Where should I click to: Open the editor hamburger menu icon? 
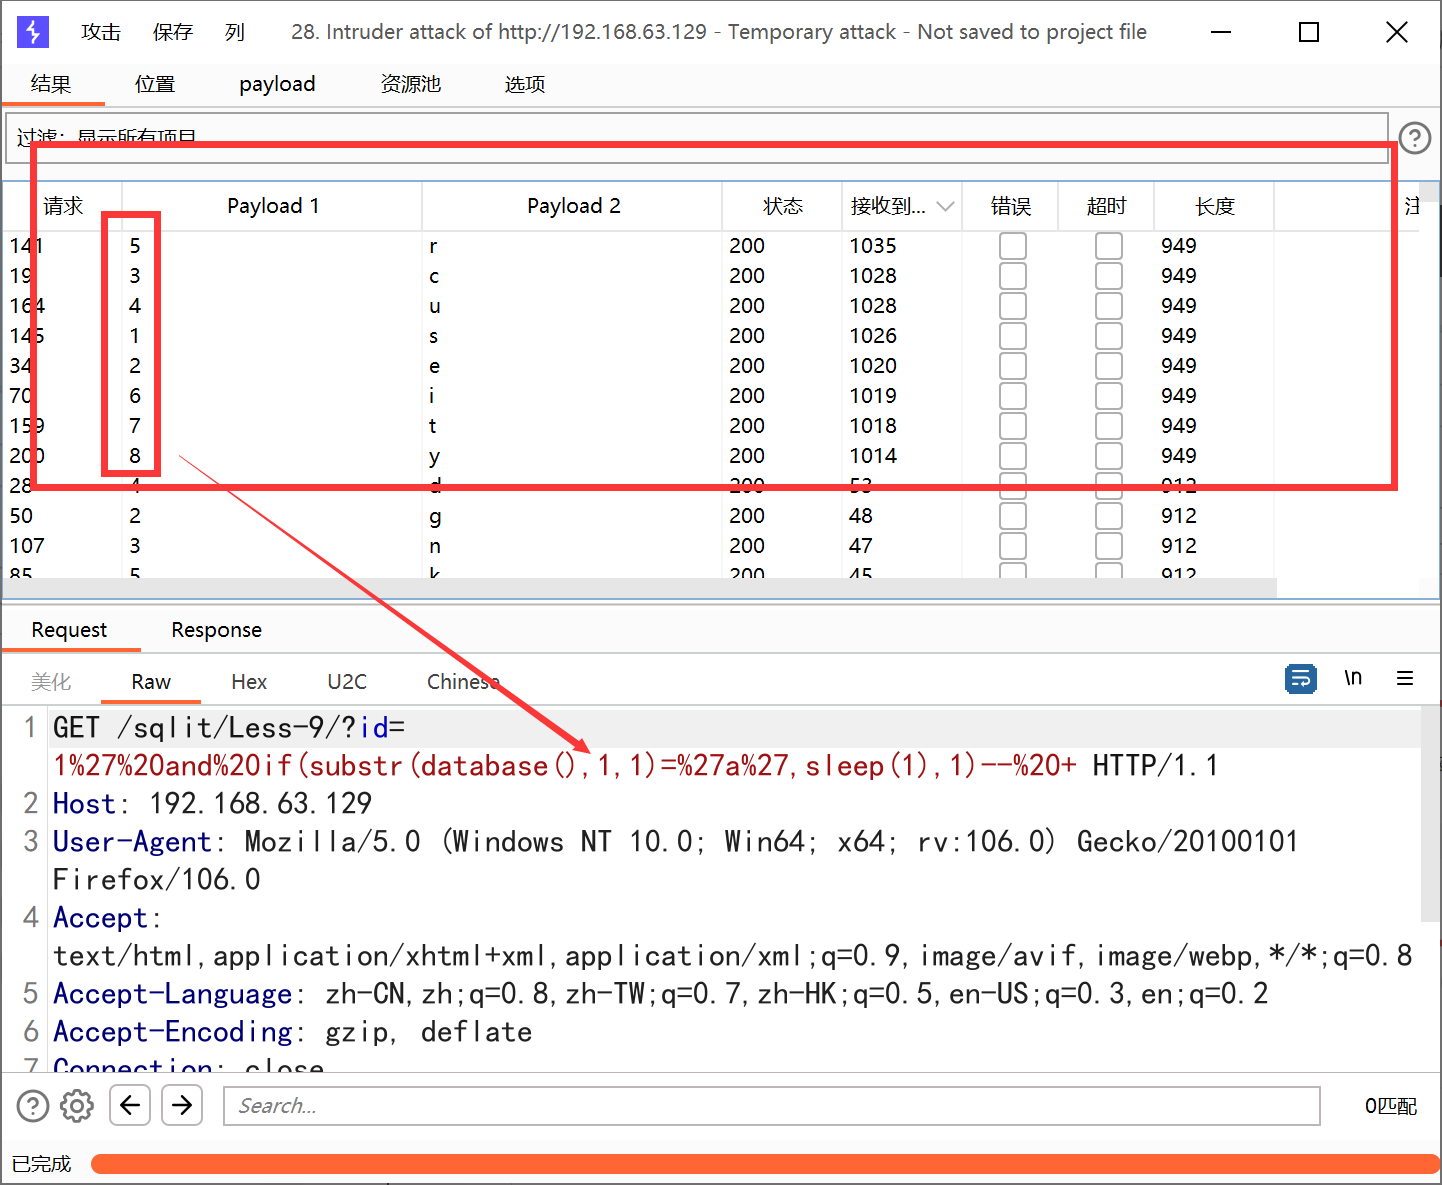pos(1405,678)
